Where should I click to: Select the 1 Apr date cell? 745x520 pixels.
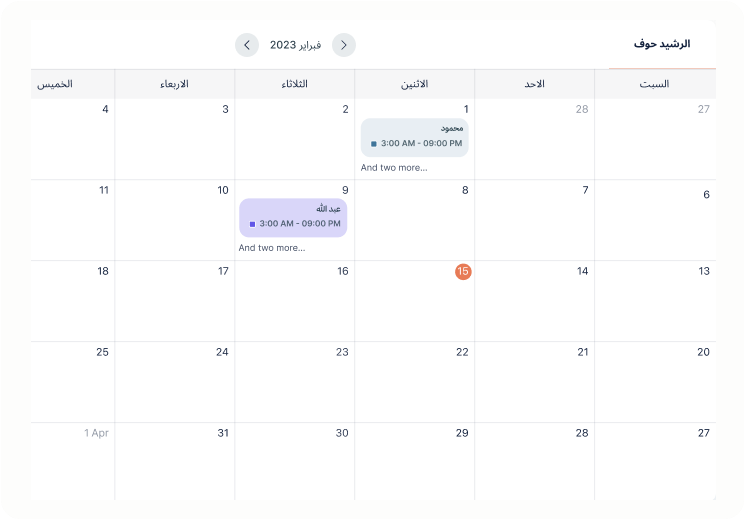point(73,461)
